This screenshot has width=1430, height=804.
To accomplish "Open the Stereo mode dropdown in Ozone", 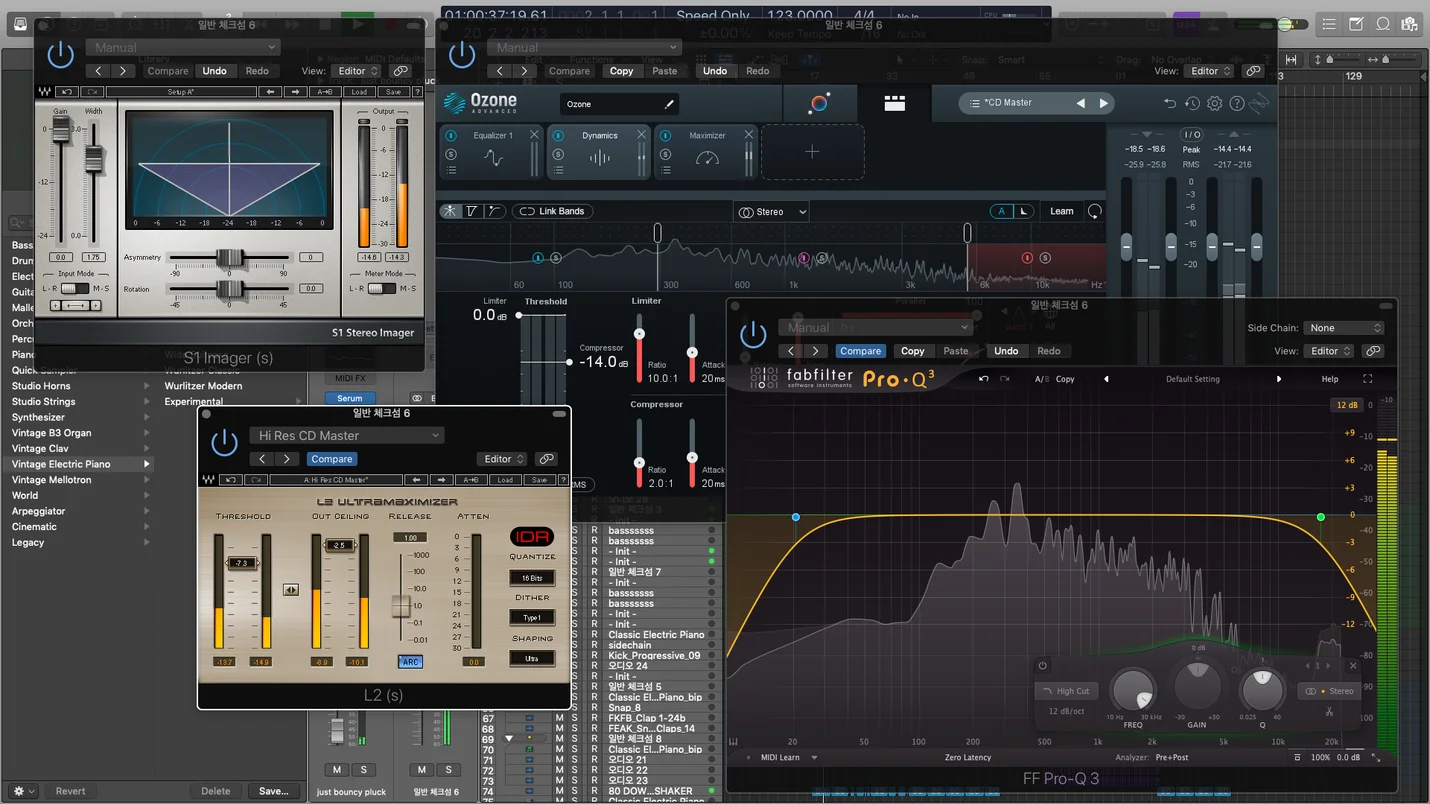I will pyautogui.click(x=772, y=212).
